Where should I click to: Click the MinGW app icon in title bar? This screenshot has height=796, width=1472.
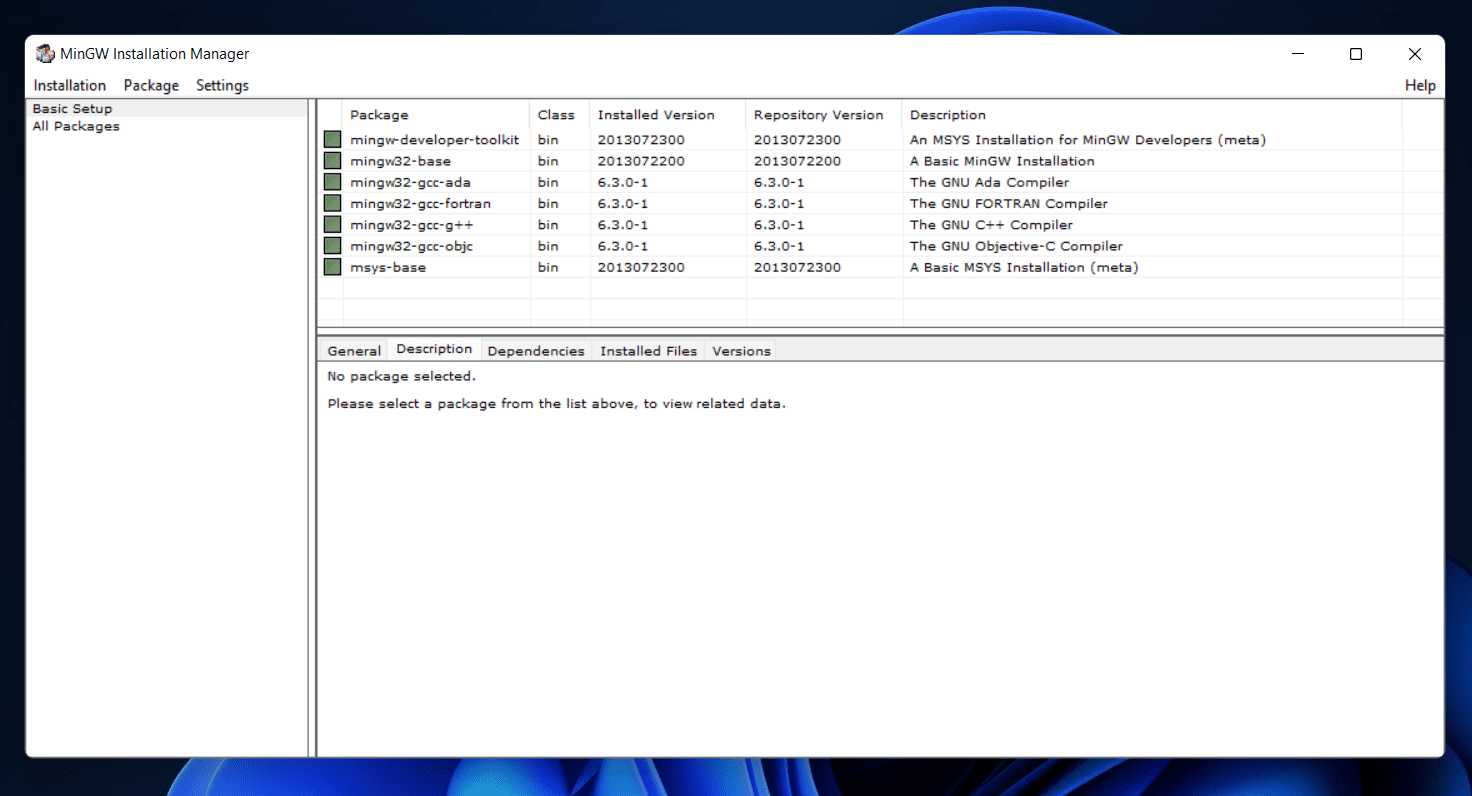45,54
